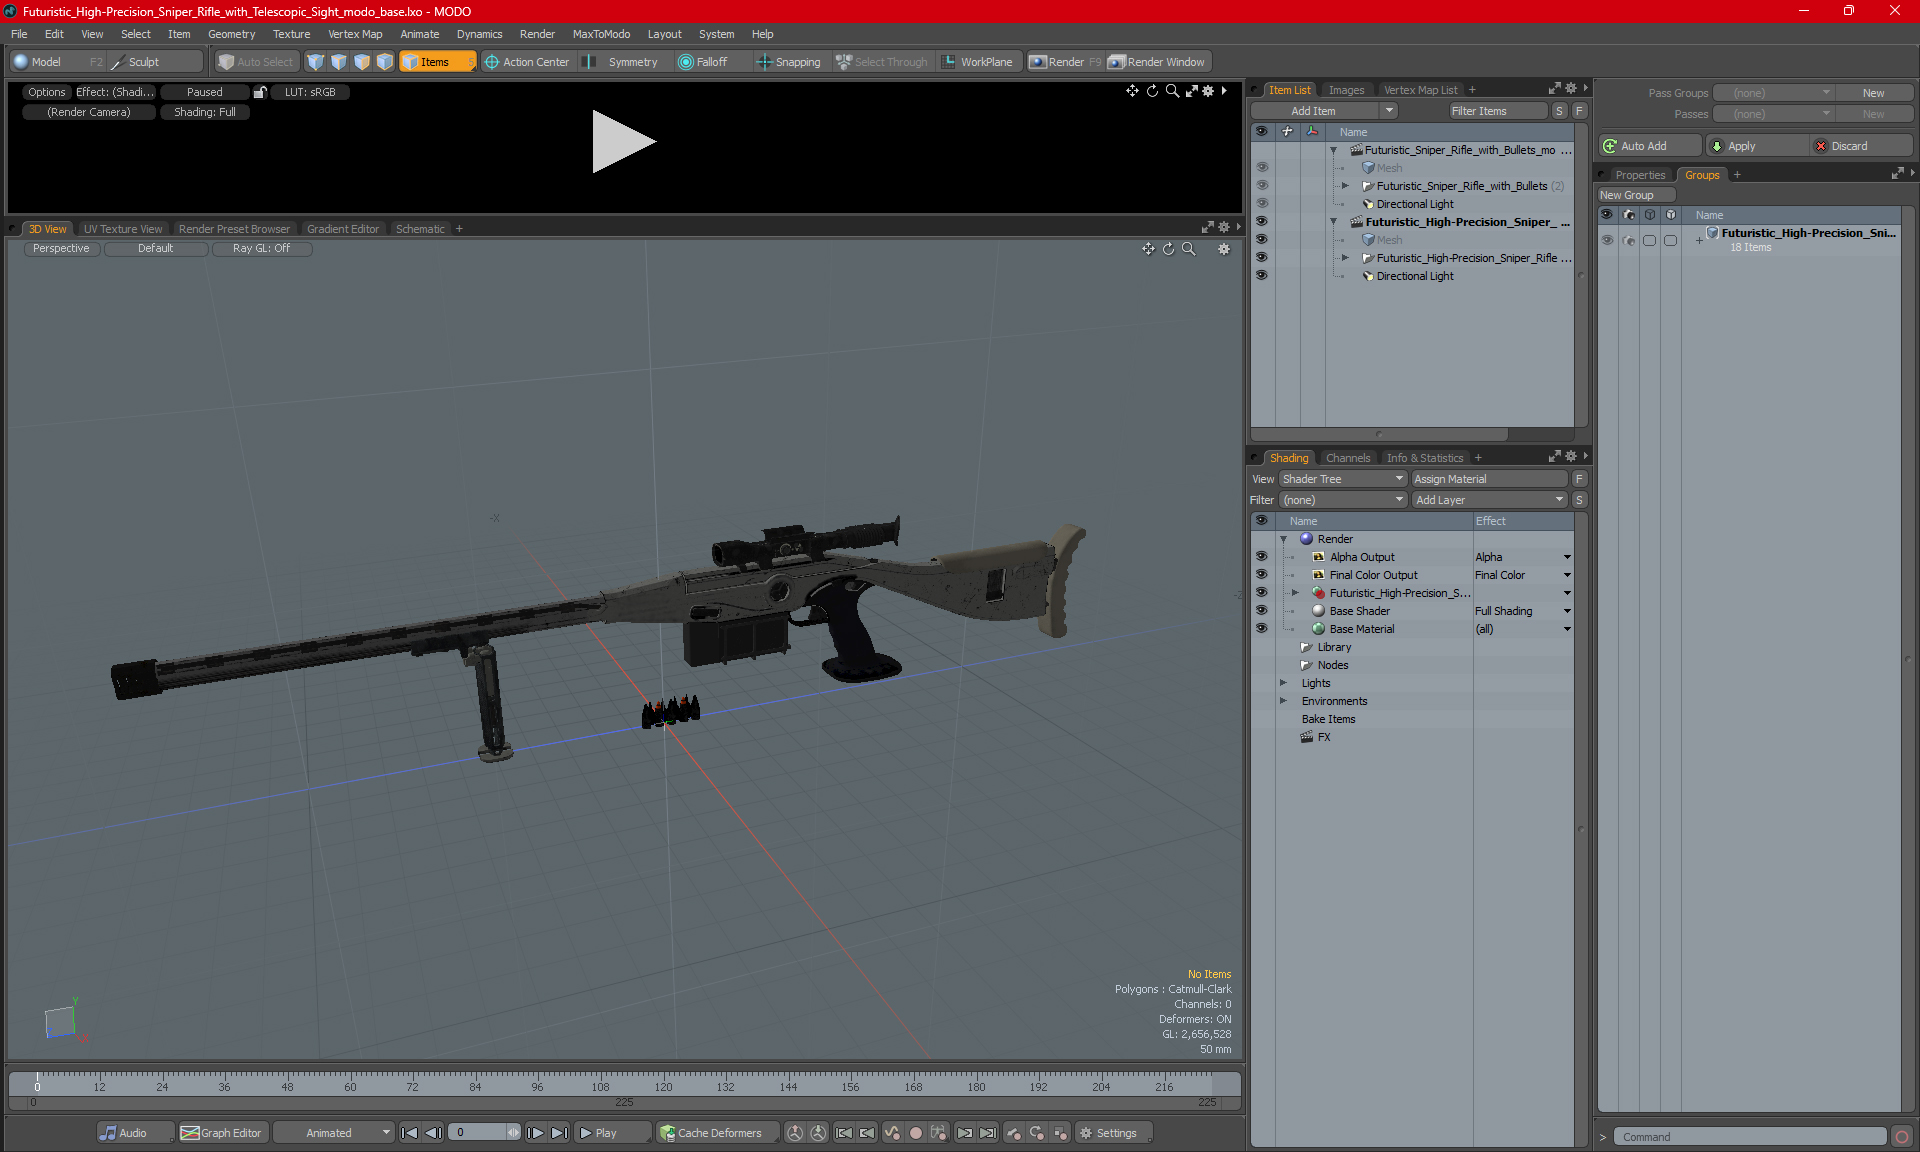Open preview render pane gear settings
The image size is (1920, 1152).
(1208, 91)
